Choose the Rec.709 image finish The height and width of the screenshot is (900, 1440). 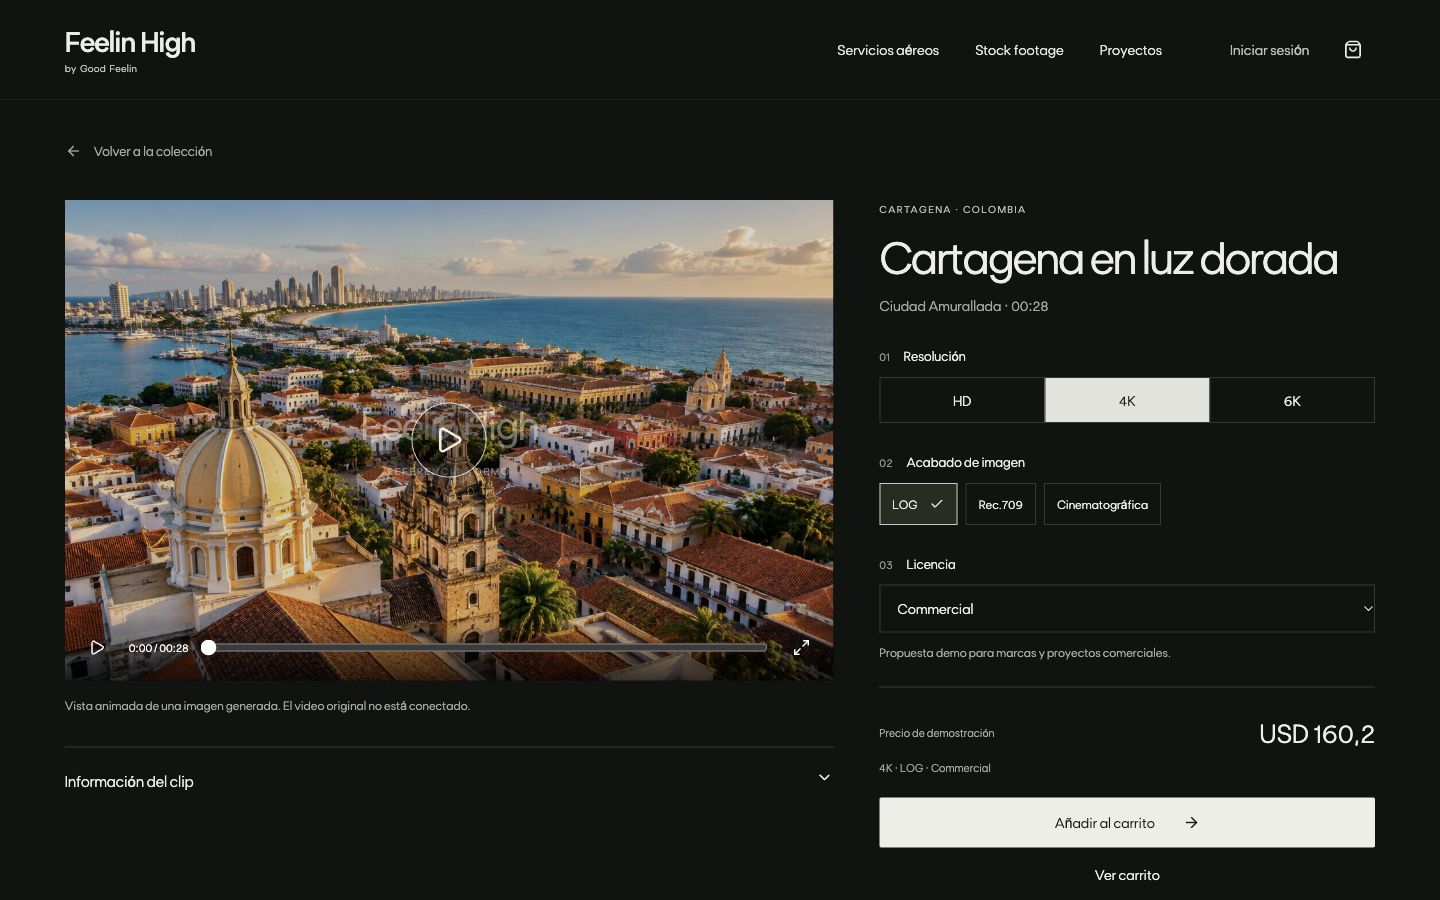tap(1000, 504)
